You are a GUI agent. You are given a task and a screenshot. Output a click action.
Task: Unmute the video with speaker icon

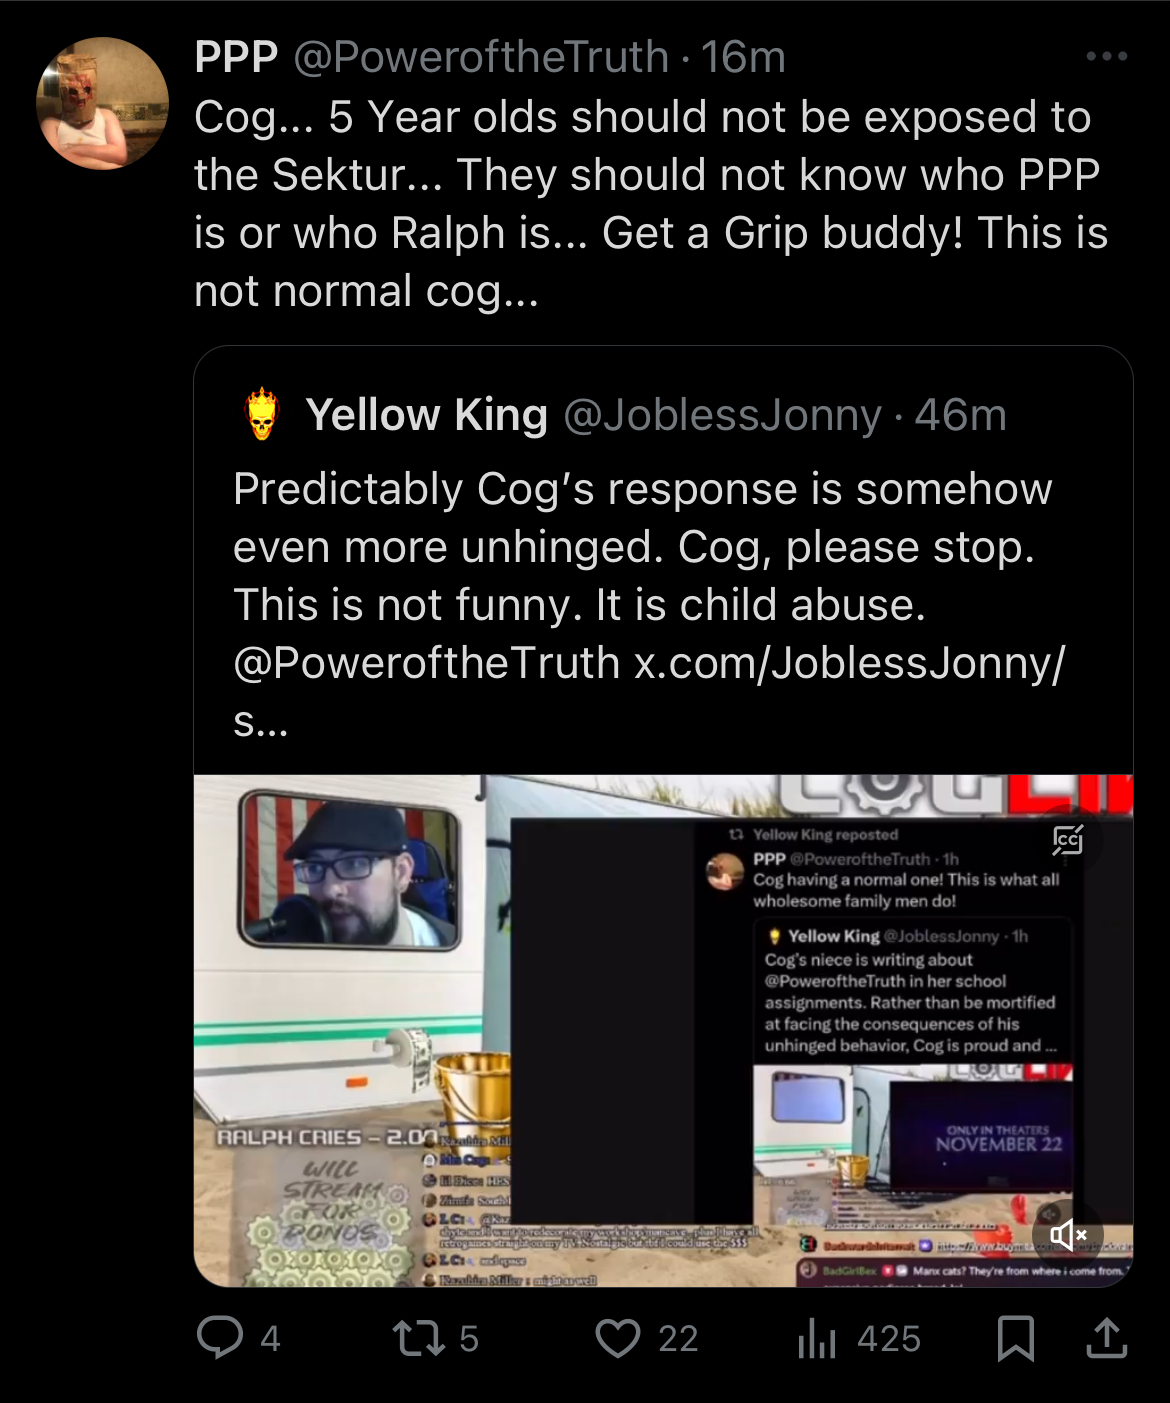pos(1067,1235)
